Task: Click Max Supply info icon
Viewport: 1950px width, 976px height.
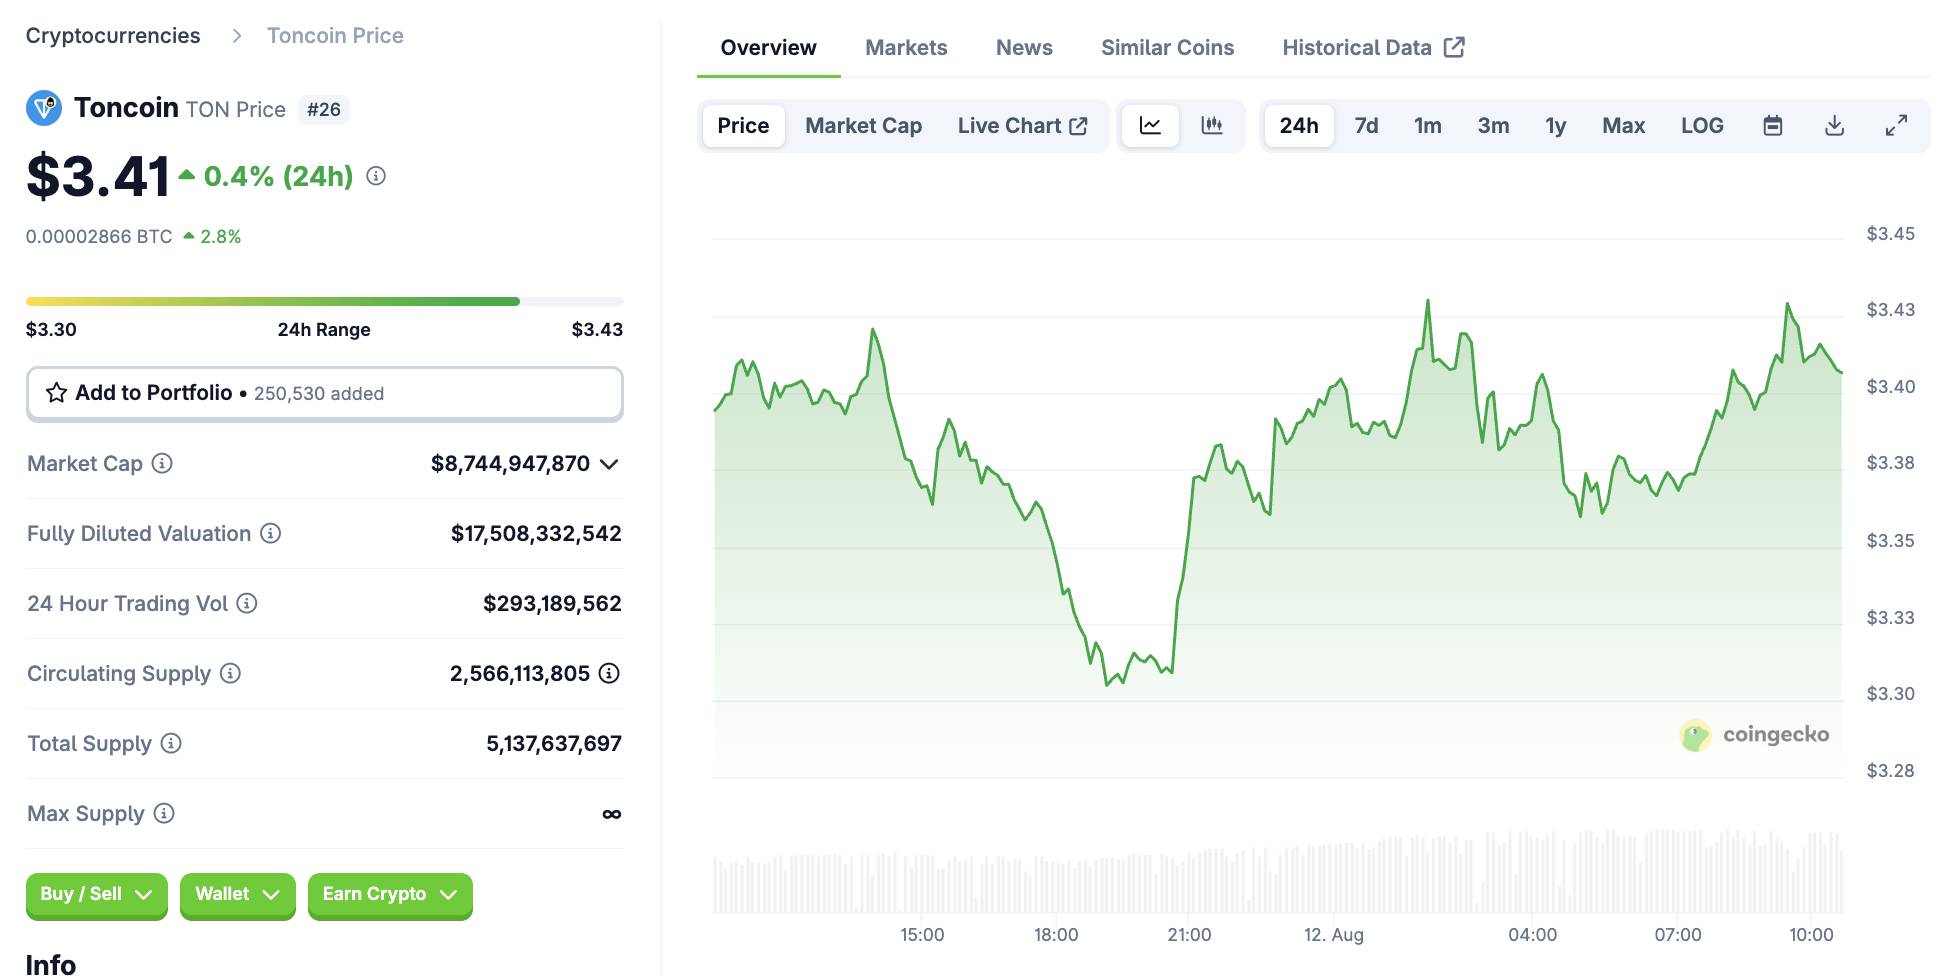Action: (164, 813)
